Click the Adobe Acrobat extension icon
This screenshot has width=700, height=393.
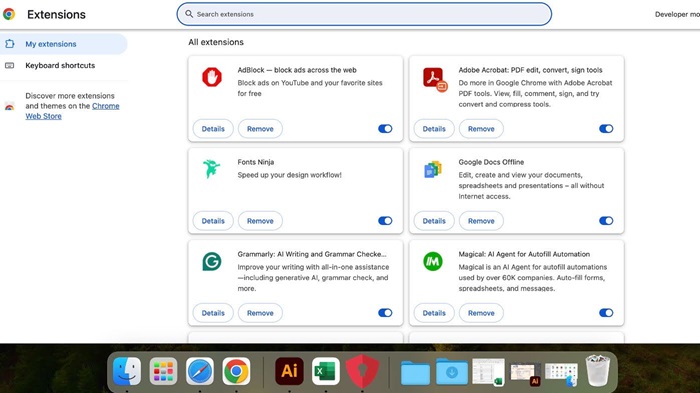point(434,79)
